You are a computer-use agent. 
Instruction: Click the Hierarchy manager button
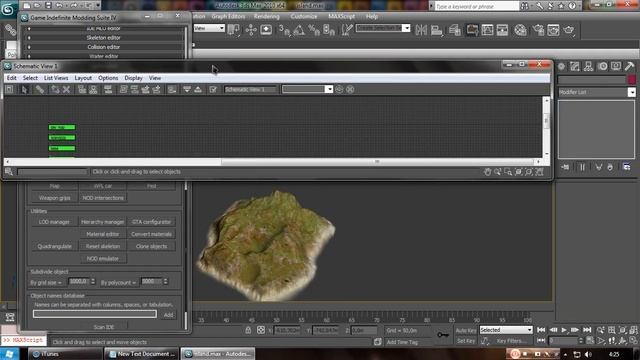point(102,222)
